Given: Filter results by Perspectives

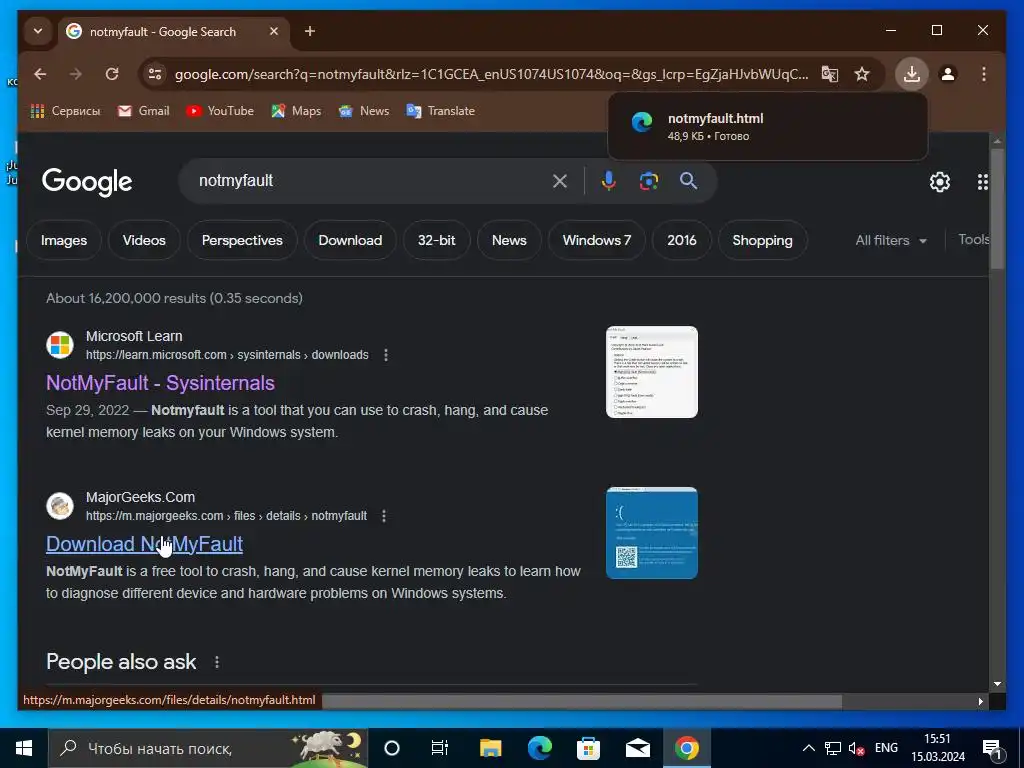Looking at the screenshot, I should click(242, 240).
